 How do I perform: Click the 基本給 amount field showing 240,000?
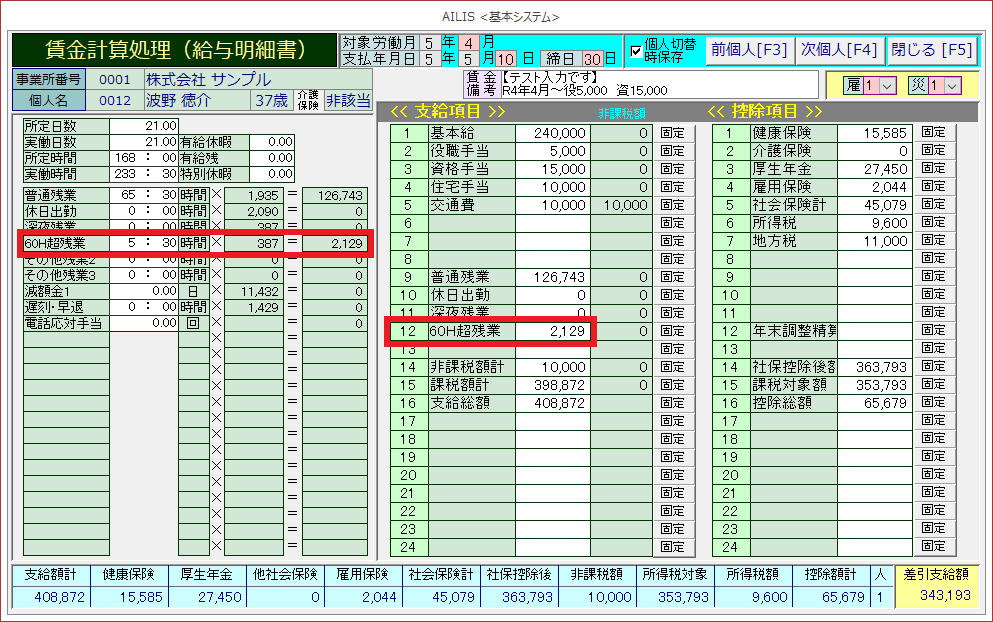point(552,133)
